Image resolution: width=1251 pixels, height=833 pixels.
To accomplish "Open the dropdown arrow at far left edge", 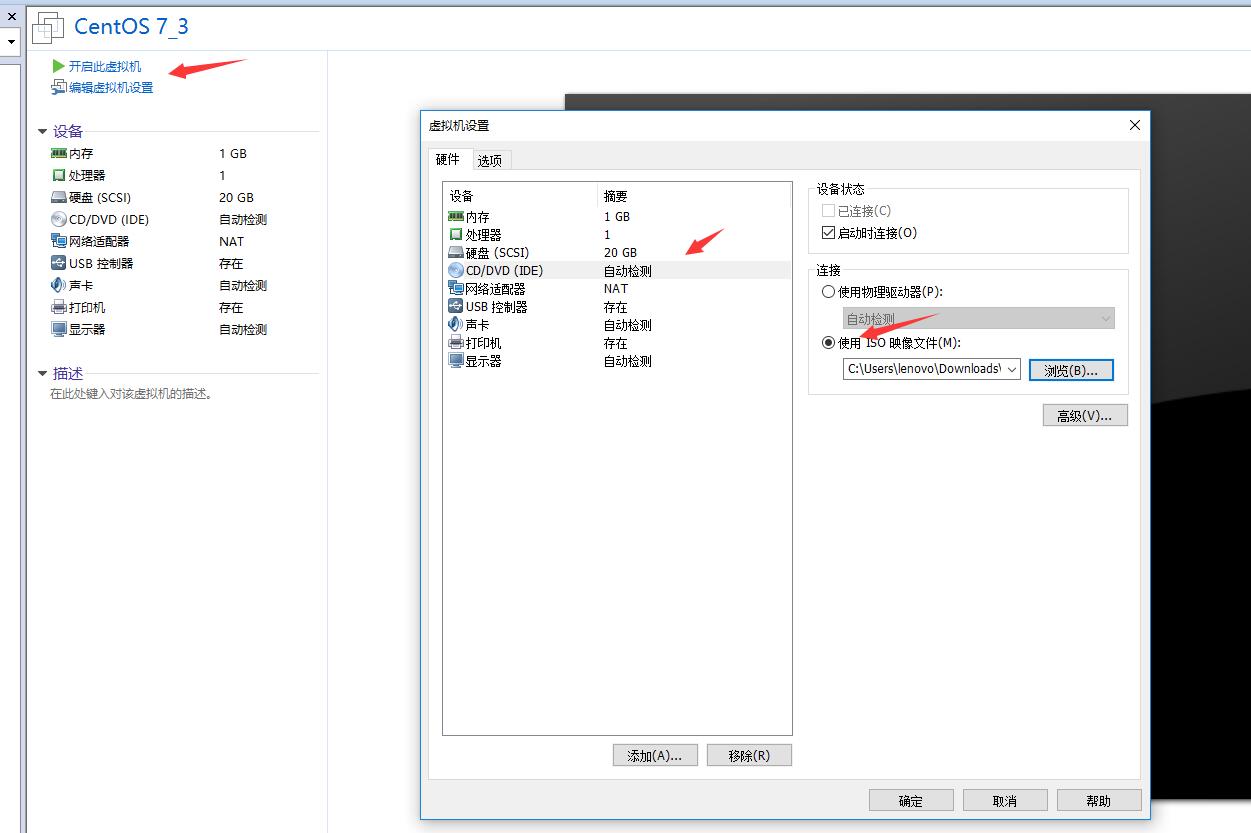I will (x=11, y=42).
